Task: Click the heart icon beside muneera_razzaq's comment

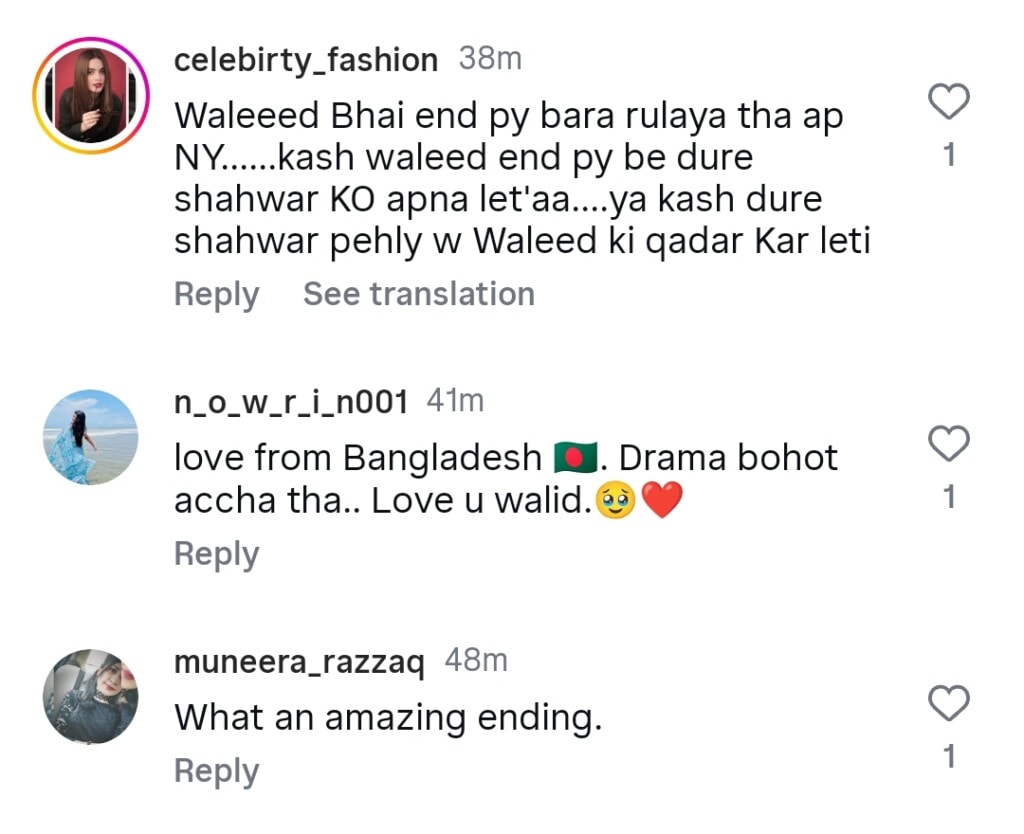Action: click(x=947, y=704)
